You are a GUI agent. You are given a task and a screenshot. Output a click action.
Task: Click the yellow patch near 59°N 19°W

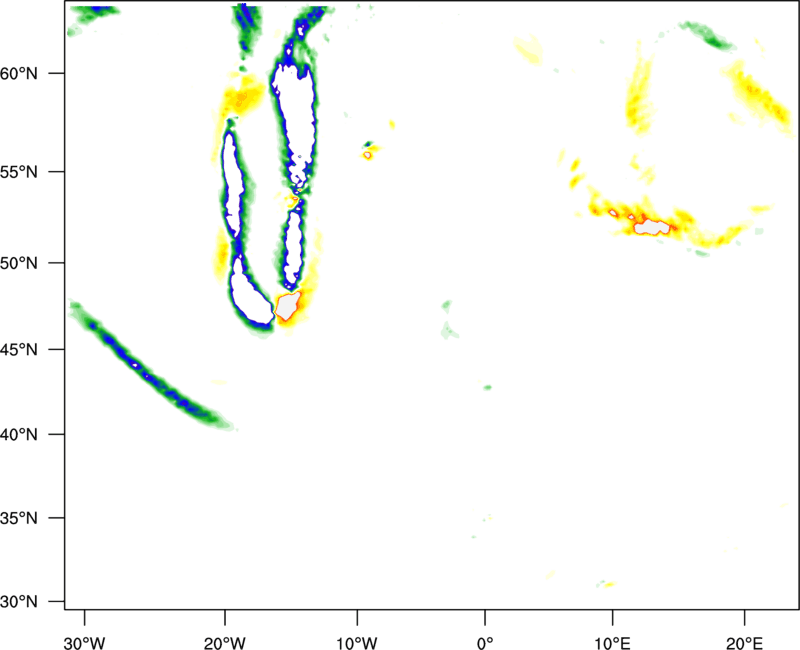point(242,96)
